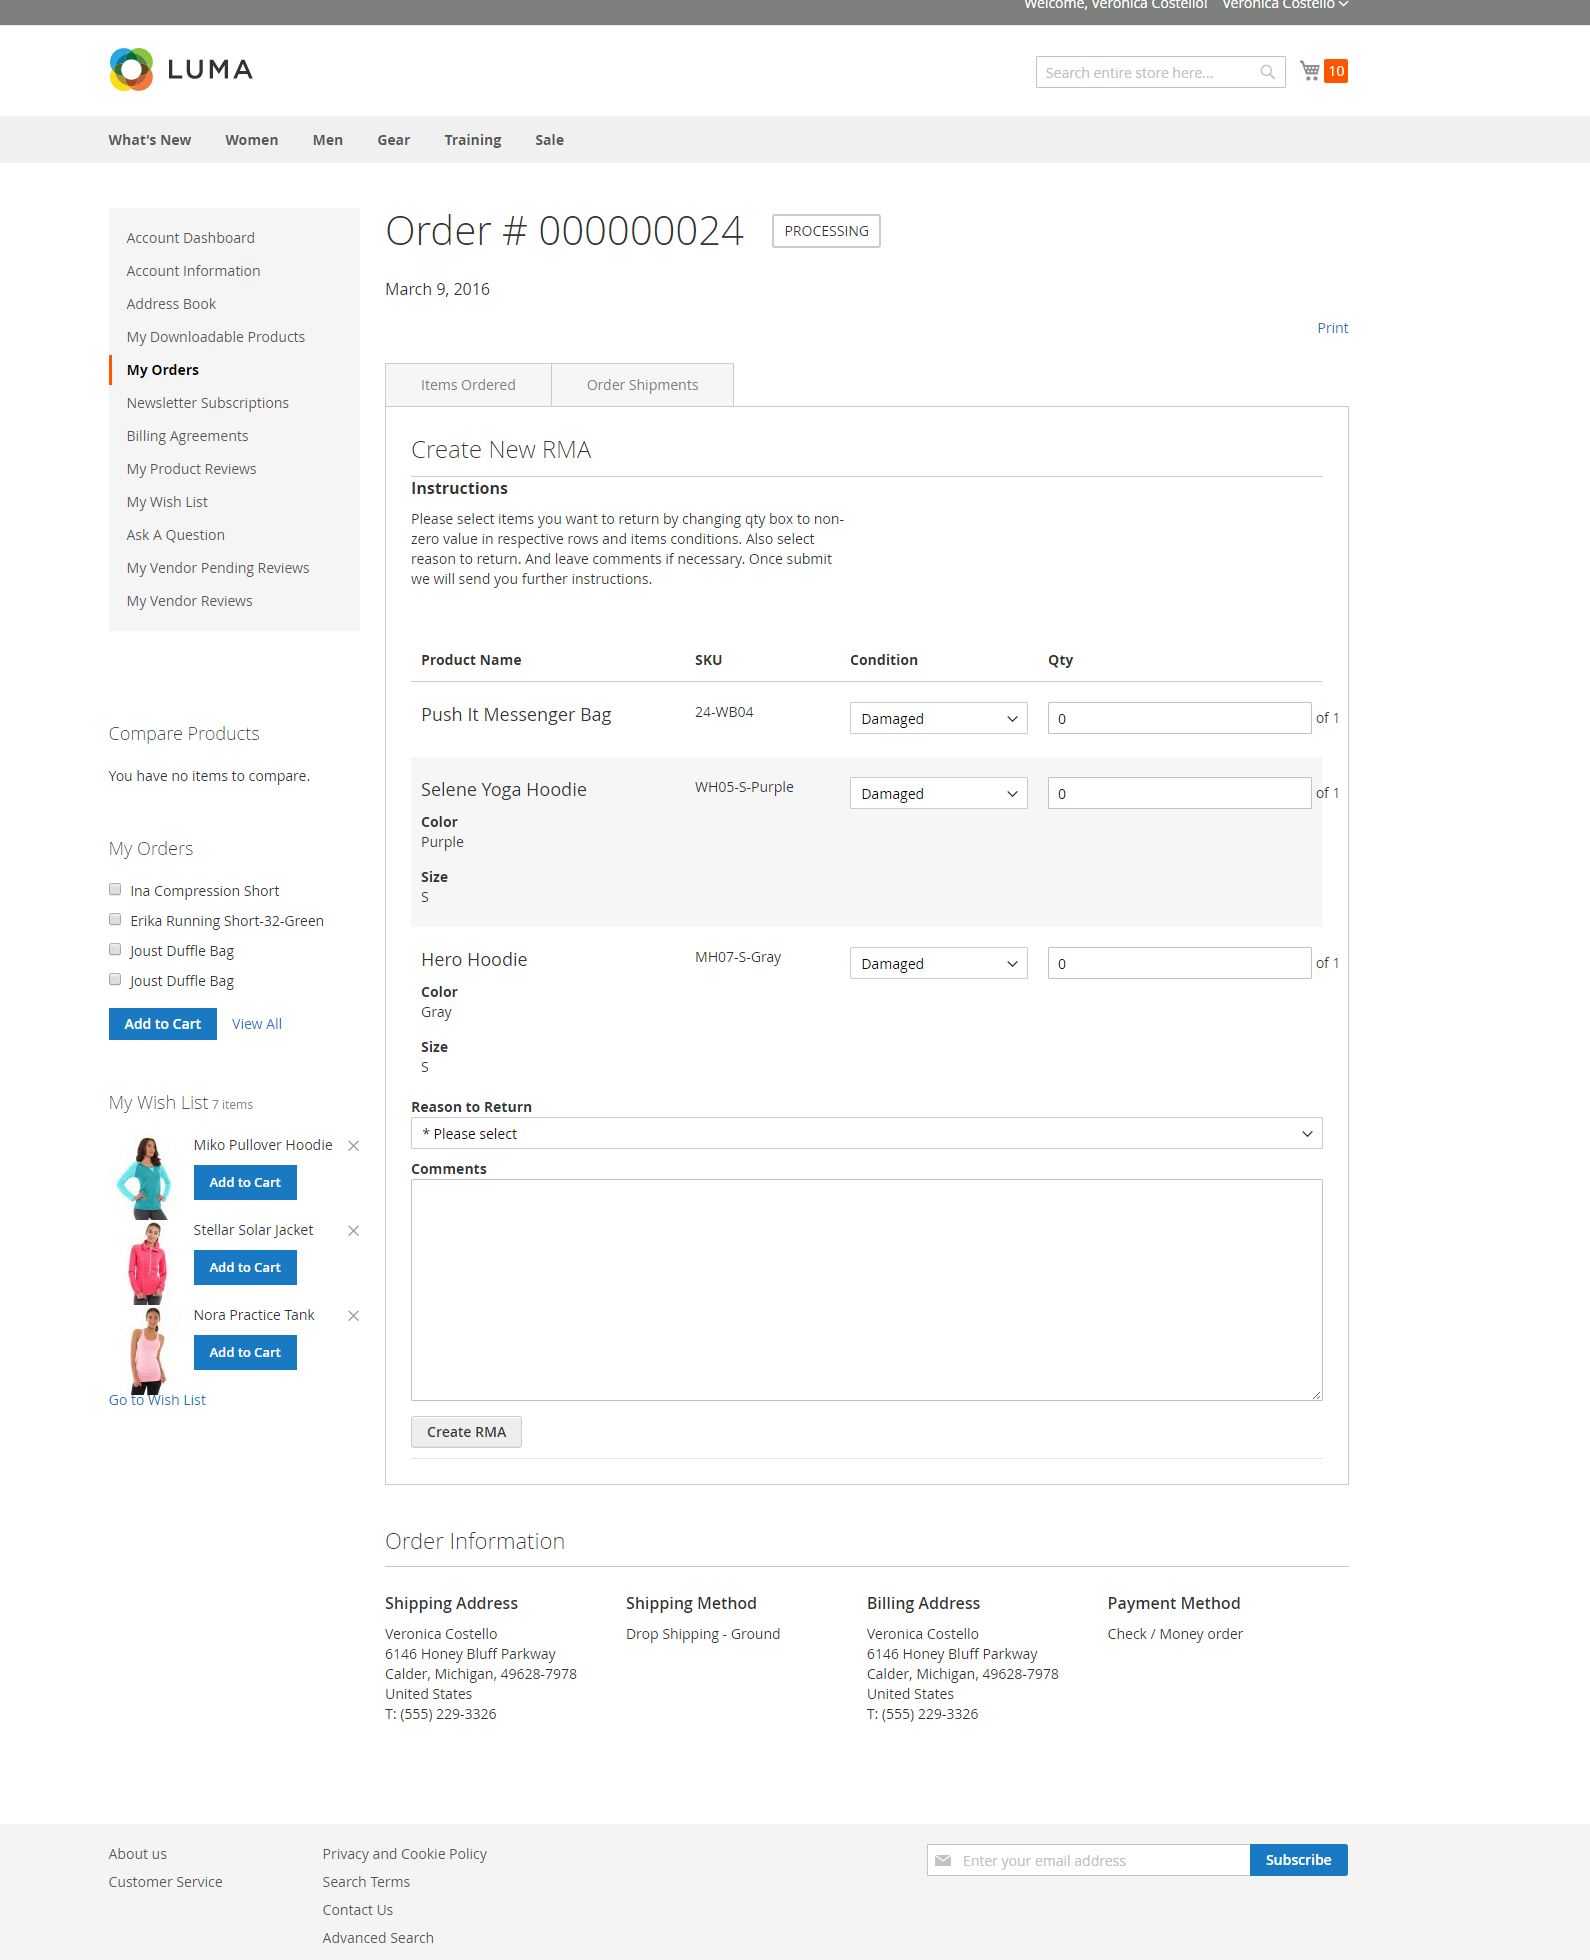This screenshot has width=1590, height=1960.
Task: Open My Vendor Pending Reviews in sidebar
Action: pyautogui.click(x=218, y=568)
